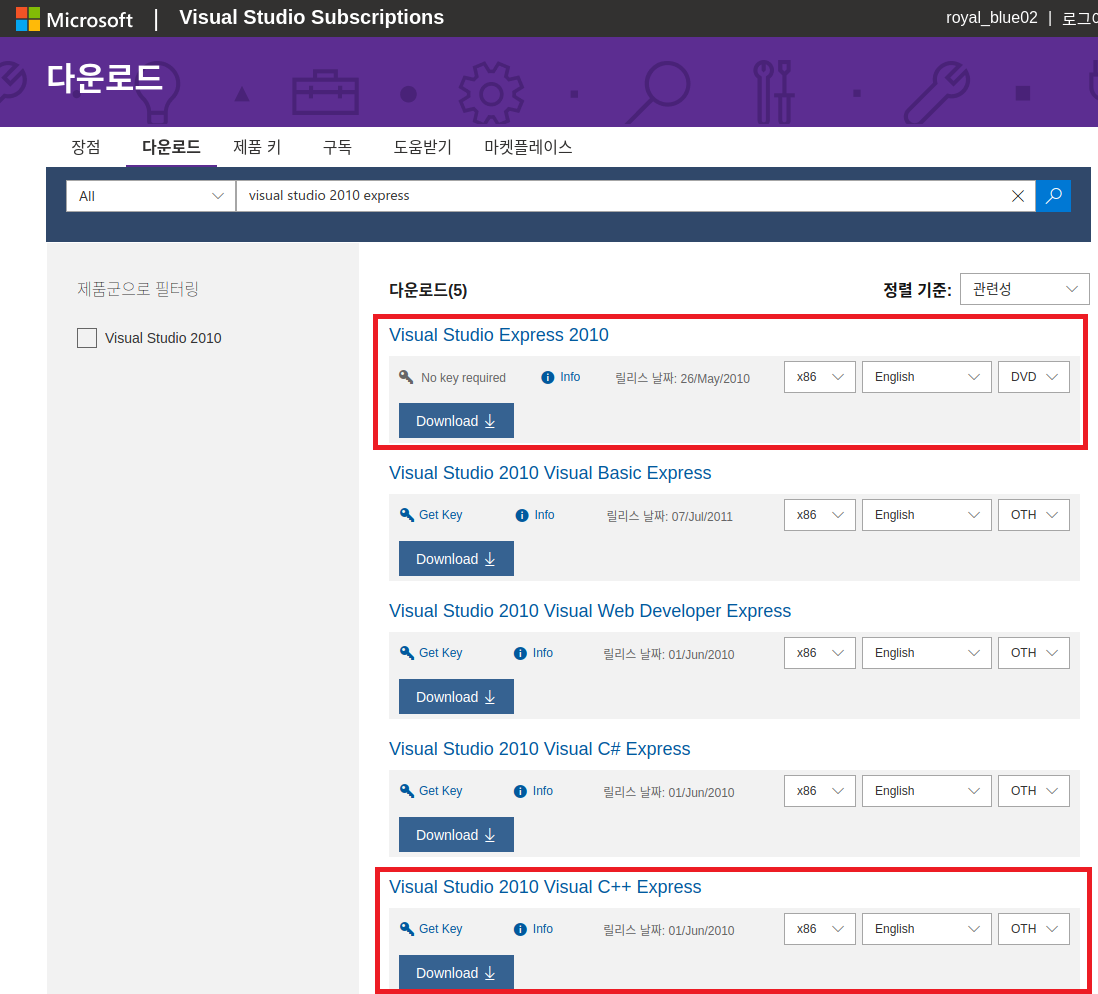Download Visual Studio 2010 Visual C# Express
Viewport: 1098px width, 994px height.
click(456, 835)
